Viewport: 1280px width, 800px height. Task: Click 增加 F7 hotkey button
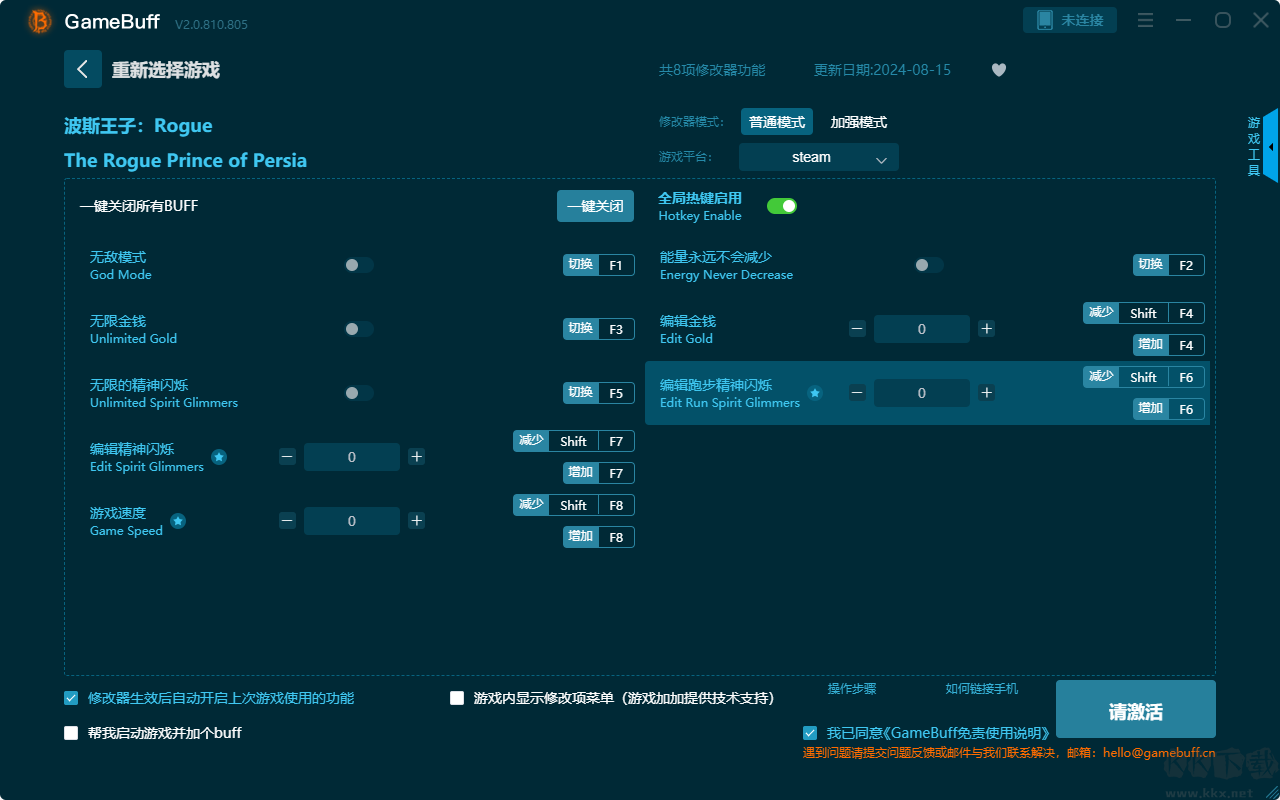point(599,473)
